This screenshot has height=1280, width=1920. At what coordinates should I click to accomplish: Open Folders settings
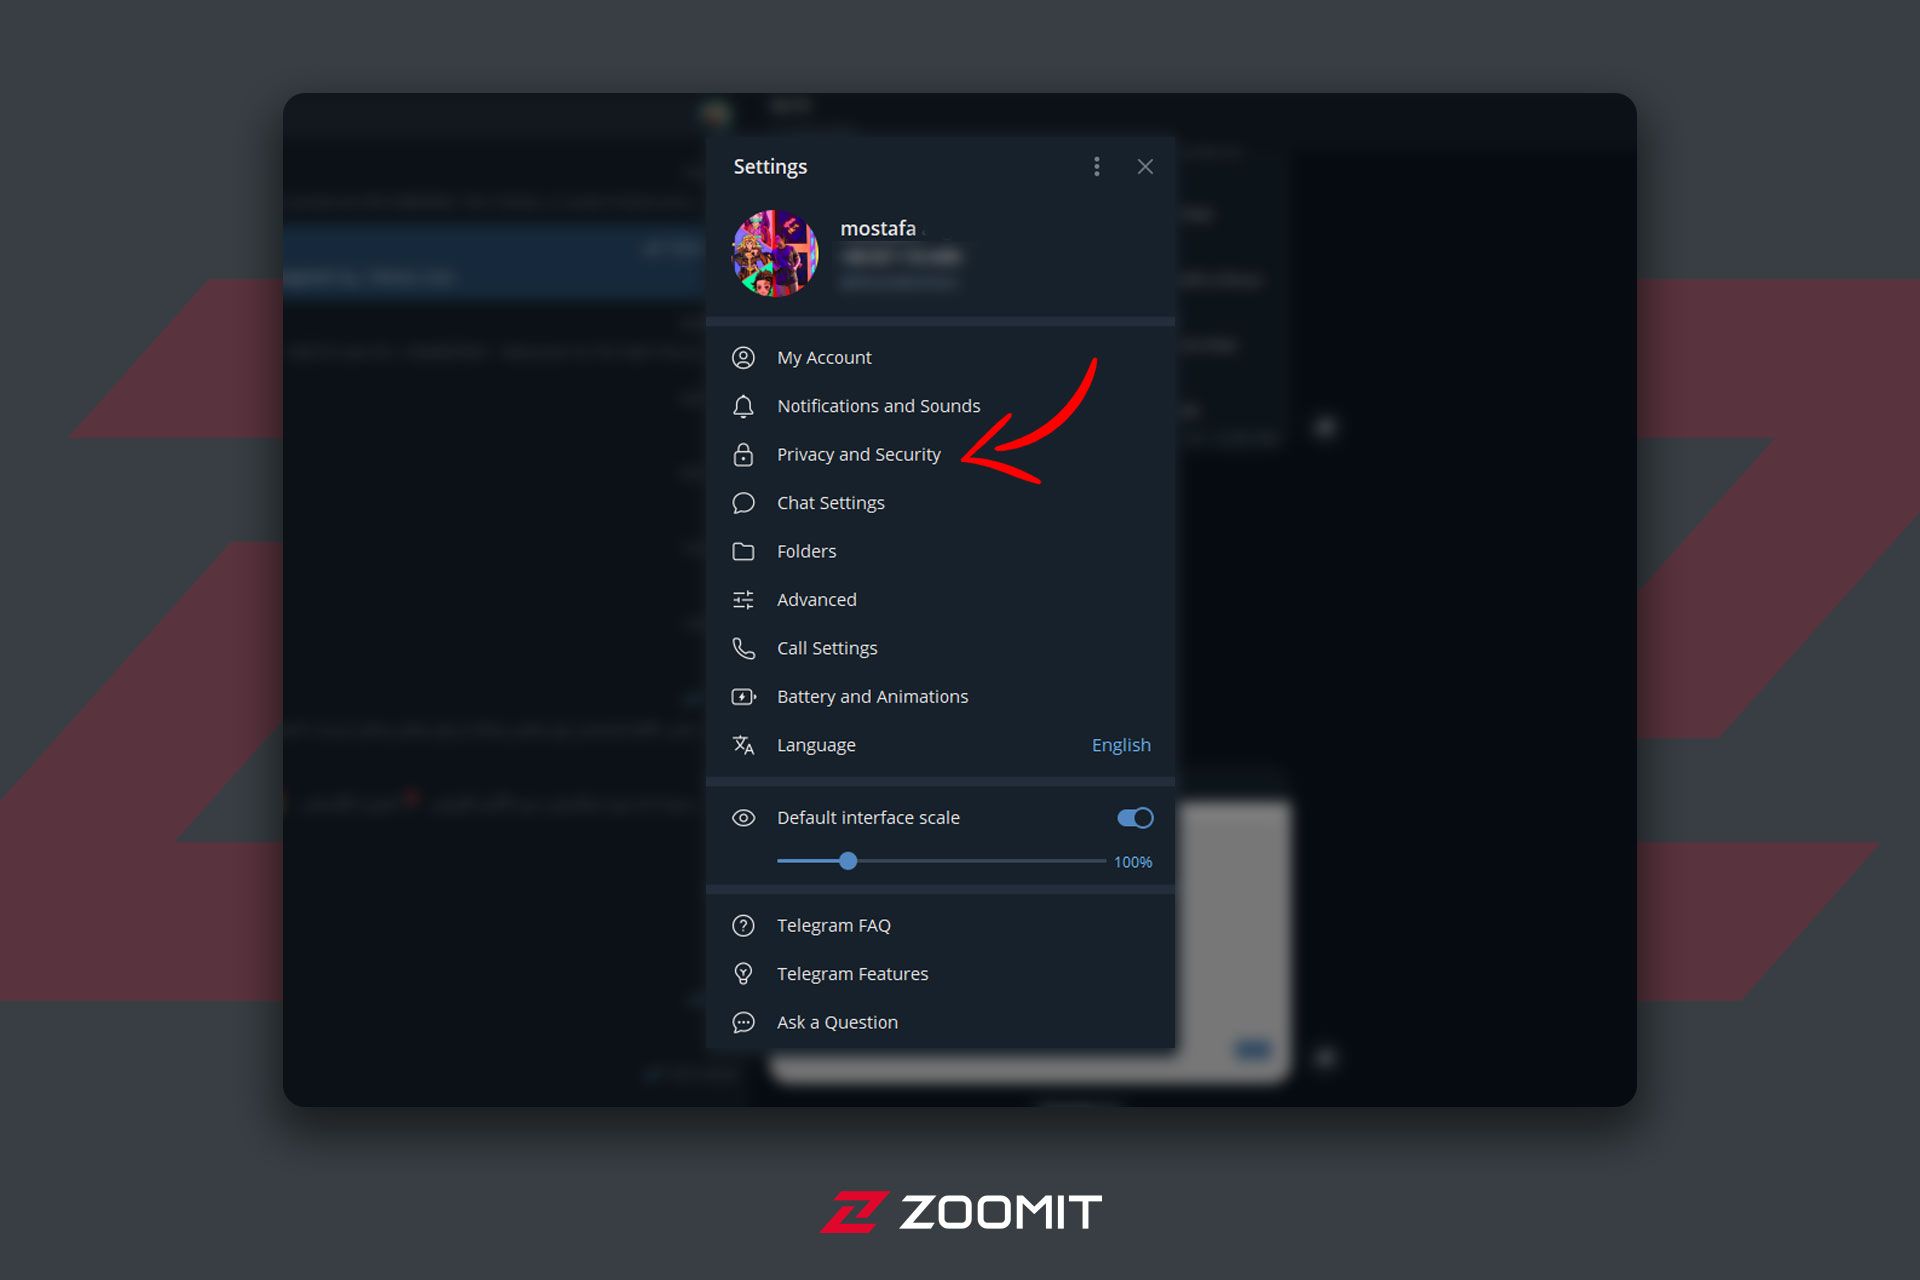806,550
